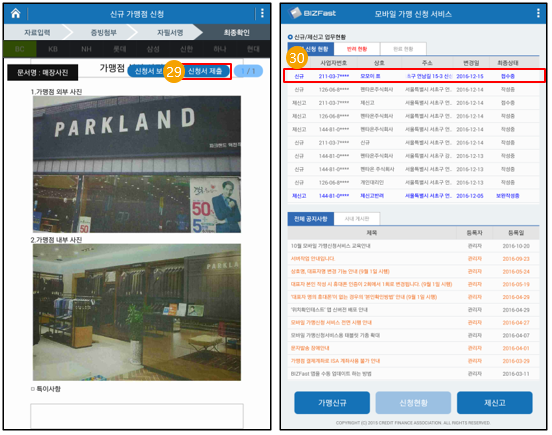This screenshot has height=435, width=552.
Task: Switch to the 사내 게시판 tab
Action: (357, 219)
